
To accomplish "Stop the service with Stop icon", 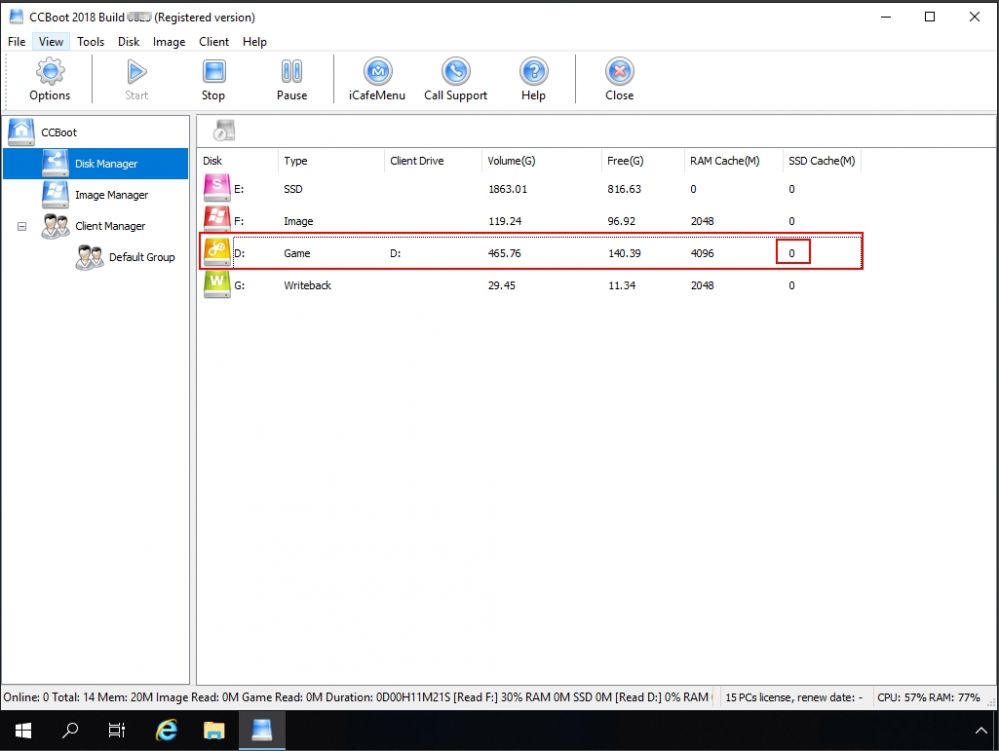I will [x=213, y=71].
